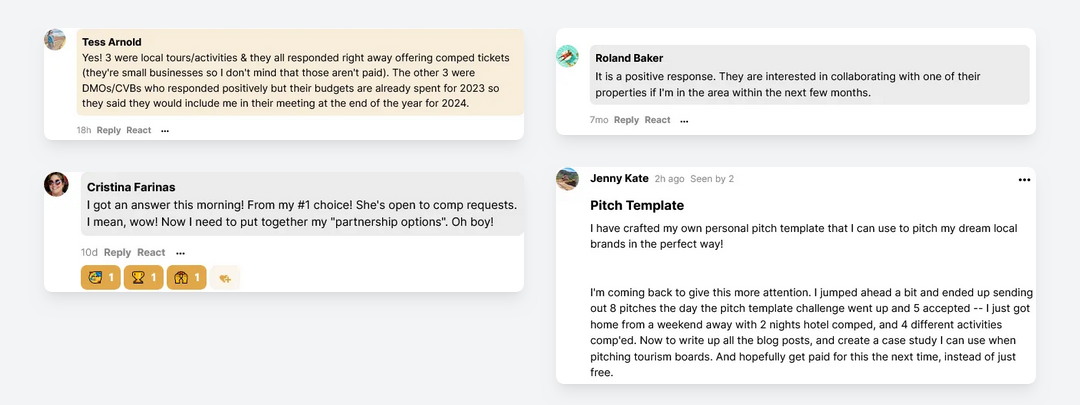Reply to Tess Arnold's comment
This screenshot has height=405, width=1080.
click(x=109, y=130)
